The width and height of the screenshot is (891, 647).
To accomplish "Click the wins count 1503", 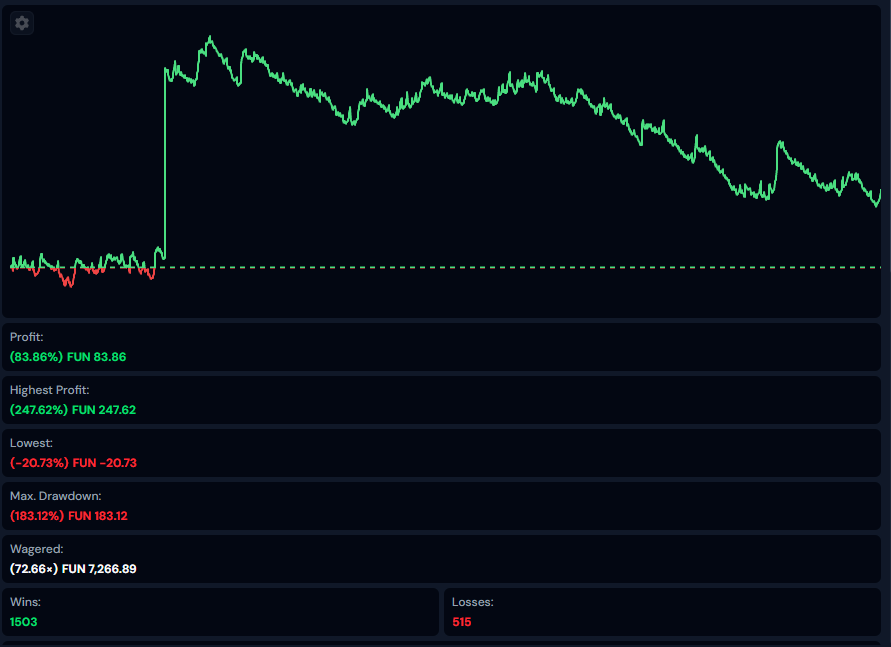I will (x=24, y=622).
